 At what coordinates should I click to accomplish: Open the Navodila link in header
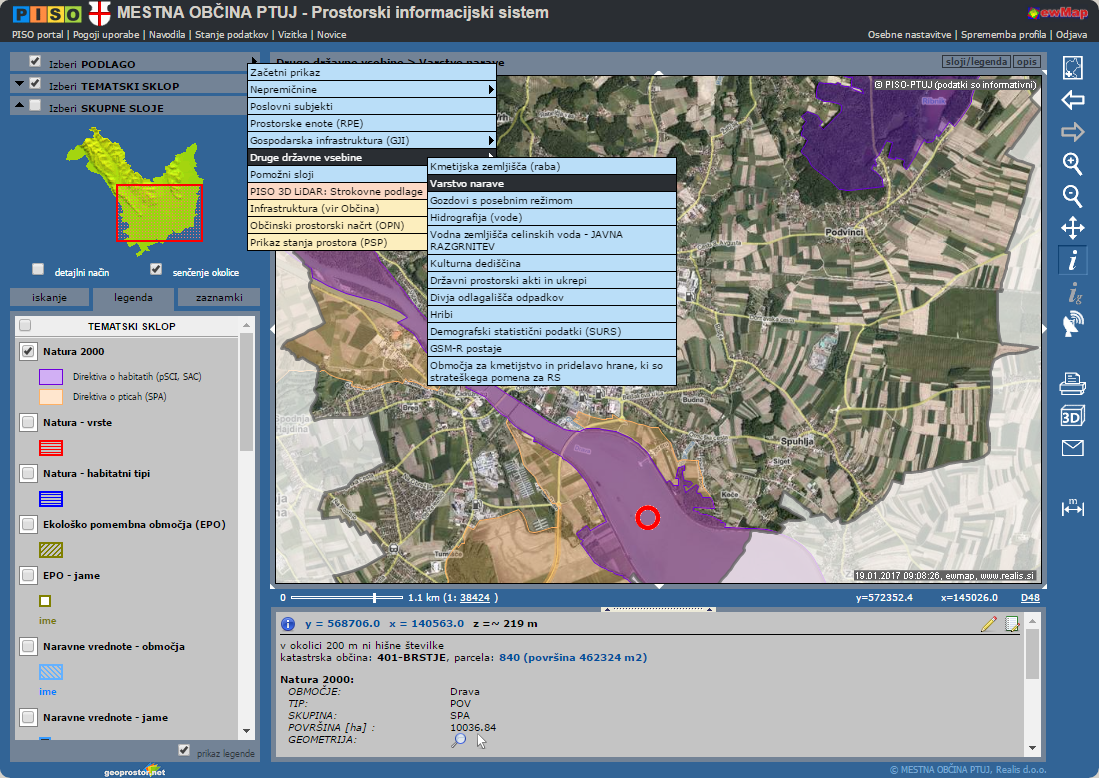pyautogui.click(x=167, y=34)
